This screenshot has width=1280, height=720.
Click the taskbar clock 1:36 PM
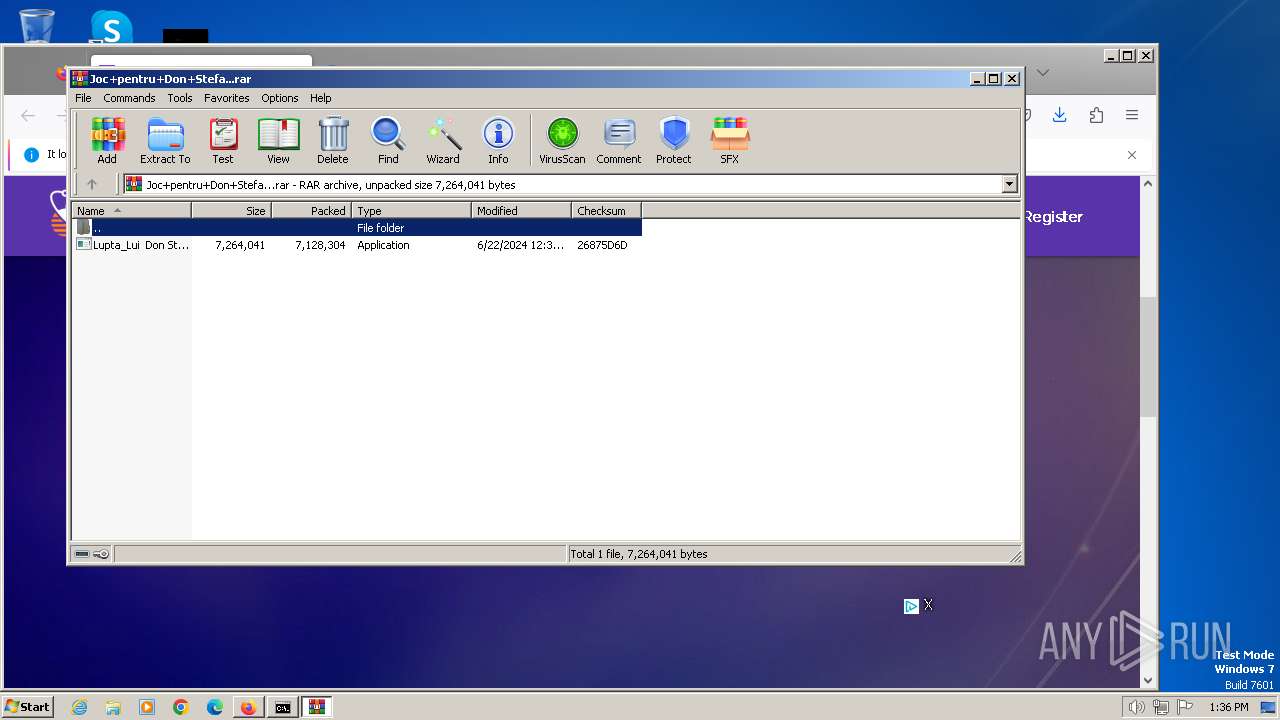tap(1229, 707)
